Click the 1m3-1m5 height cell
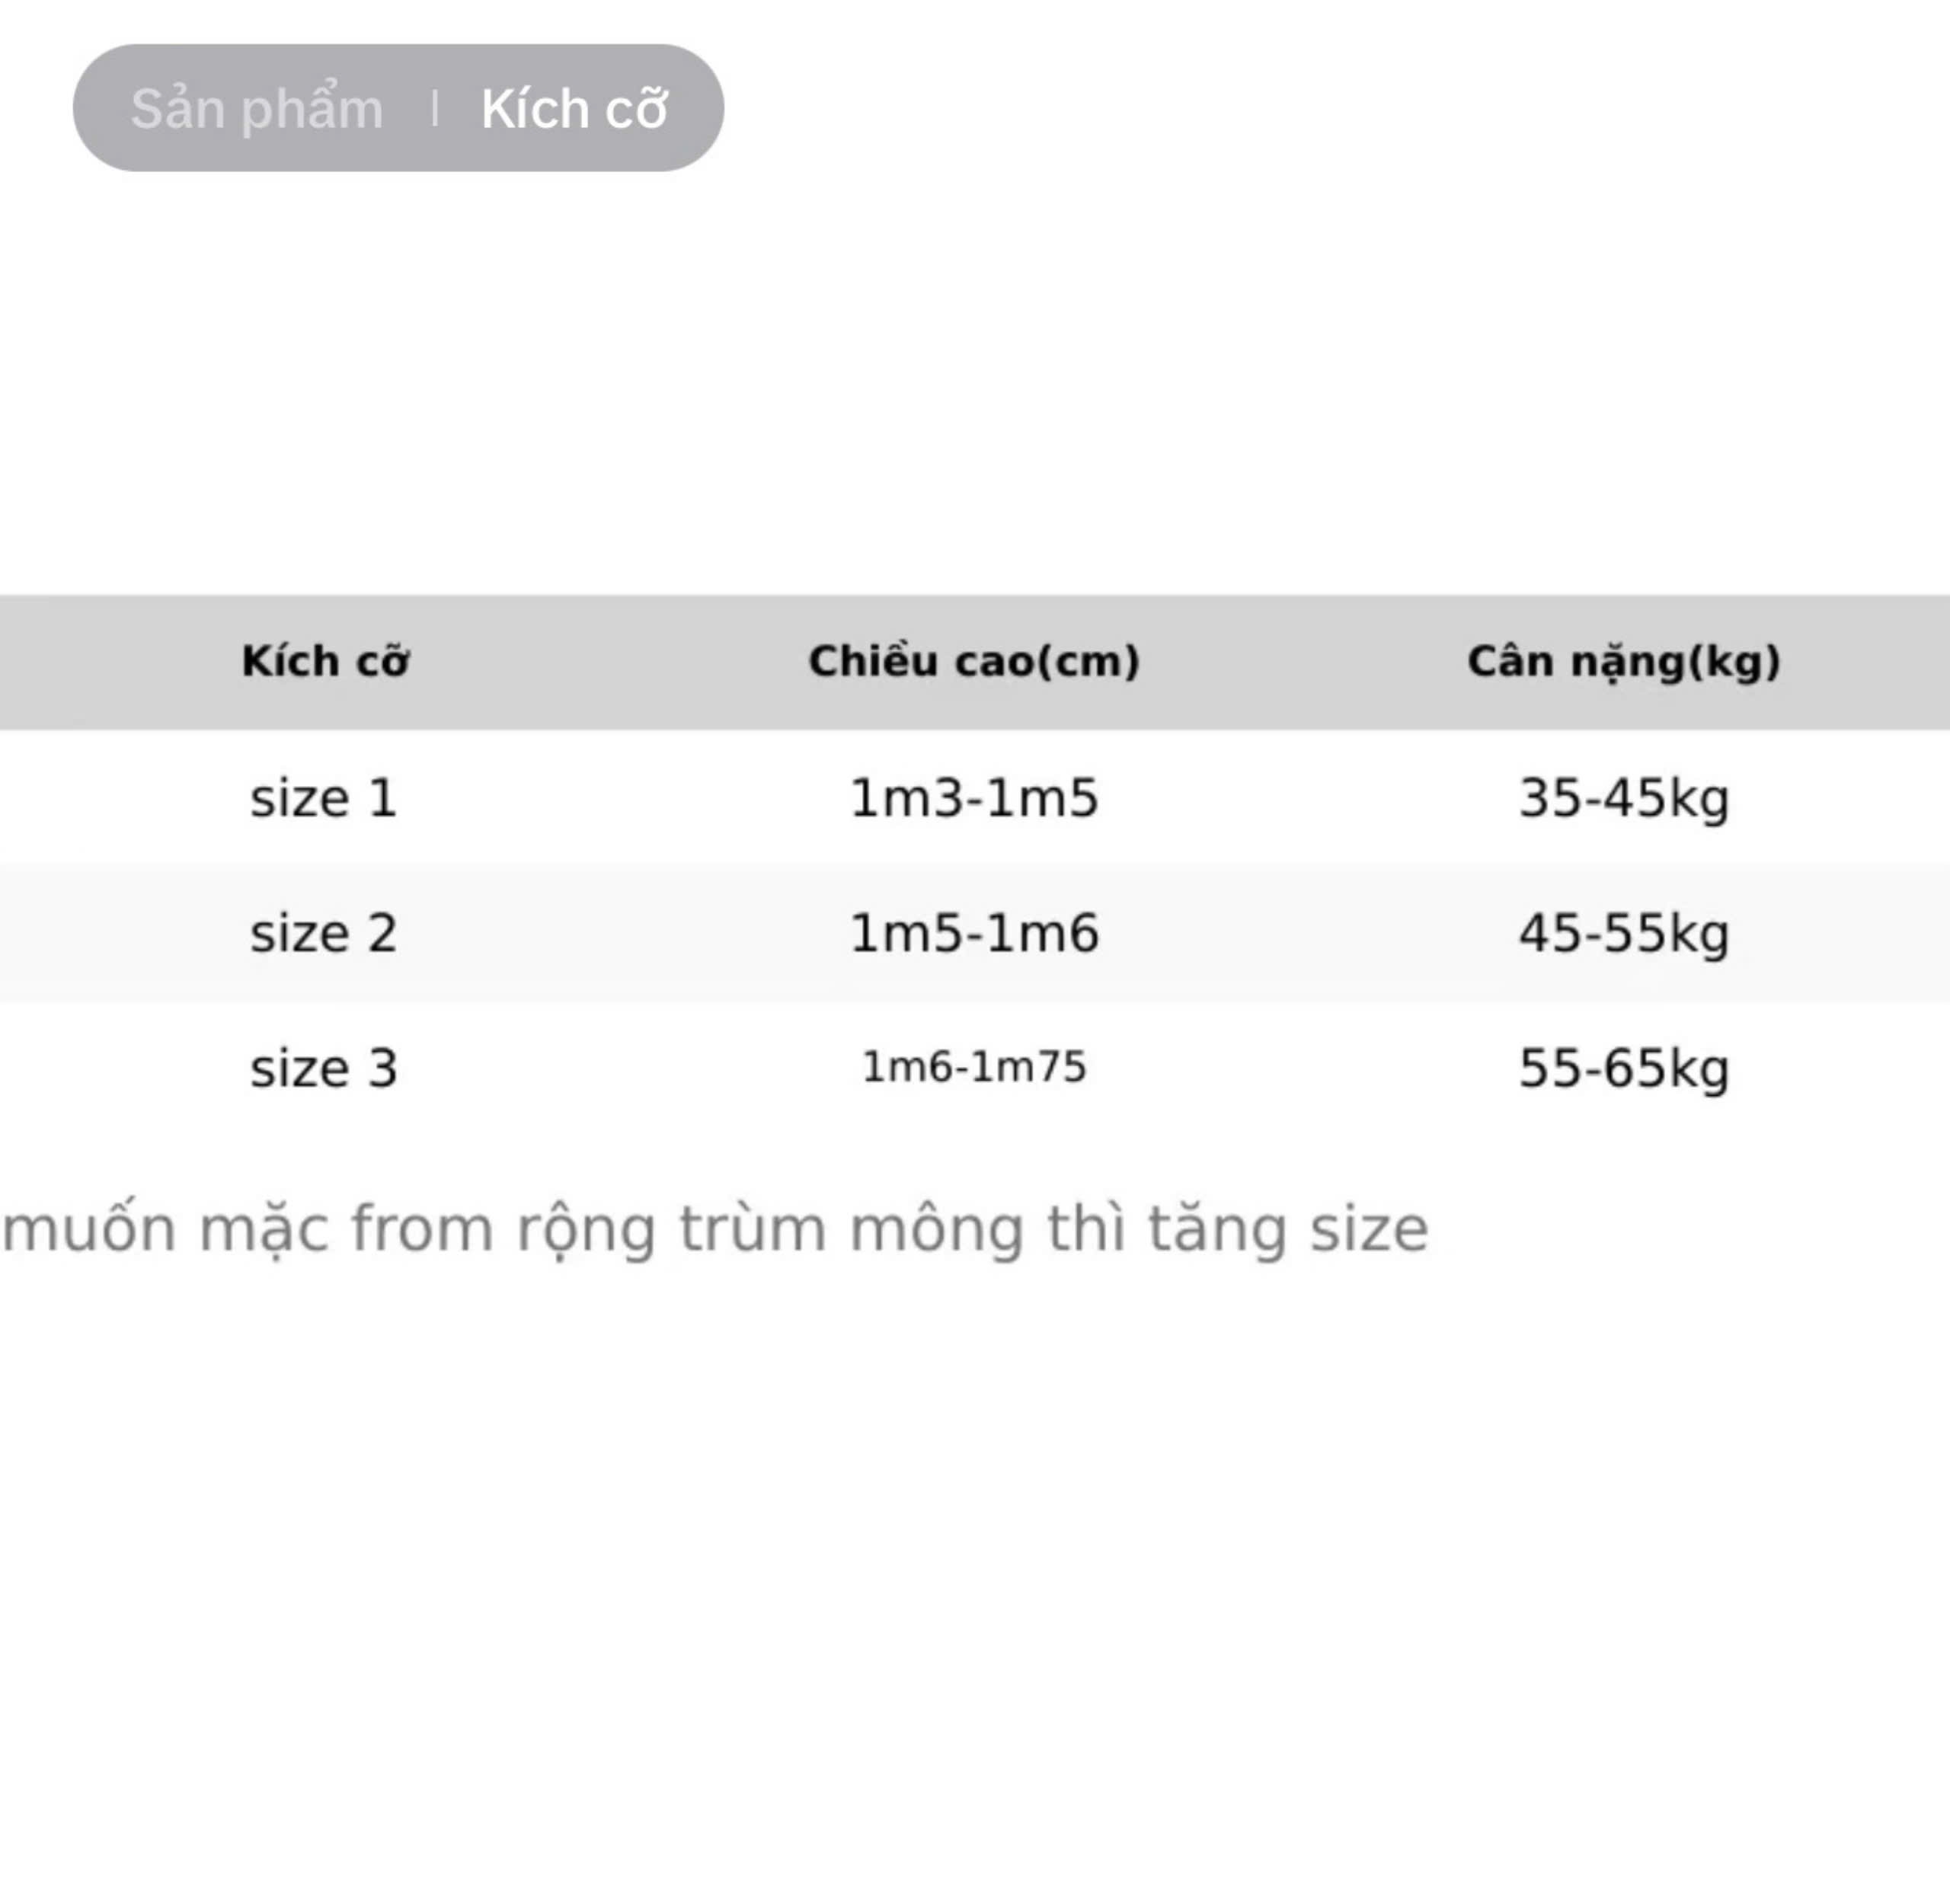Screen dimensions: 1950x1904 click(974, 798)
